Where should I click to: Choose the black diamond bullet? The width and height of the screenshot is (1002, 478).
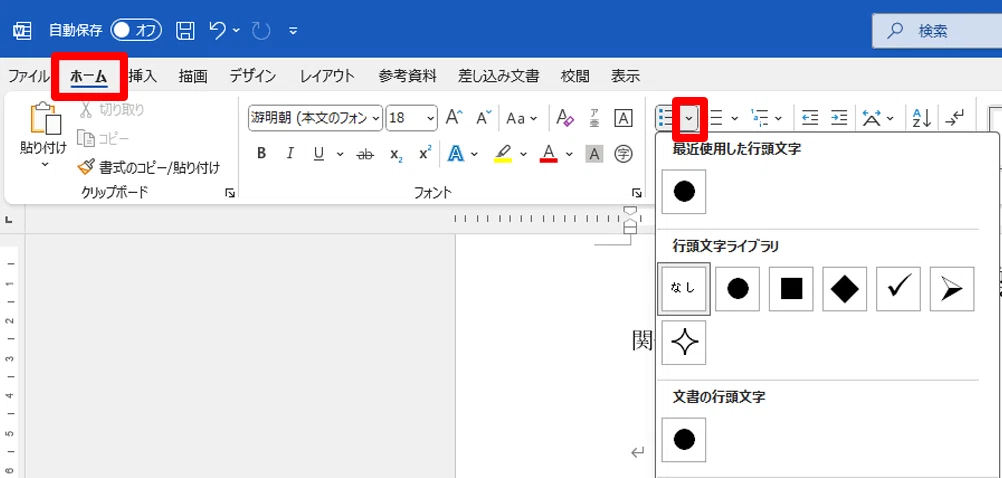(x=845, y=289)
